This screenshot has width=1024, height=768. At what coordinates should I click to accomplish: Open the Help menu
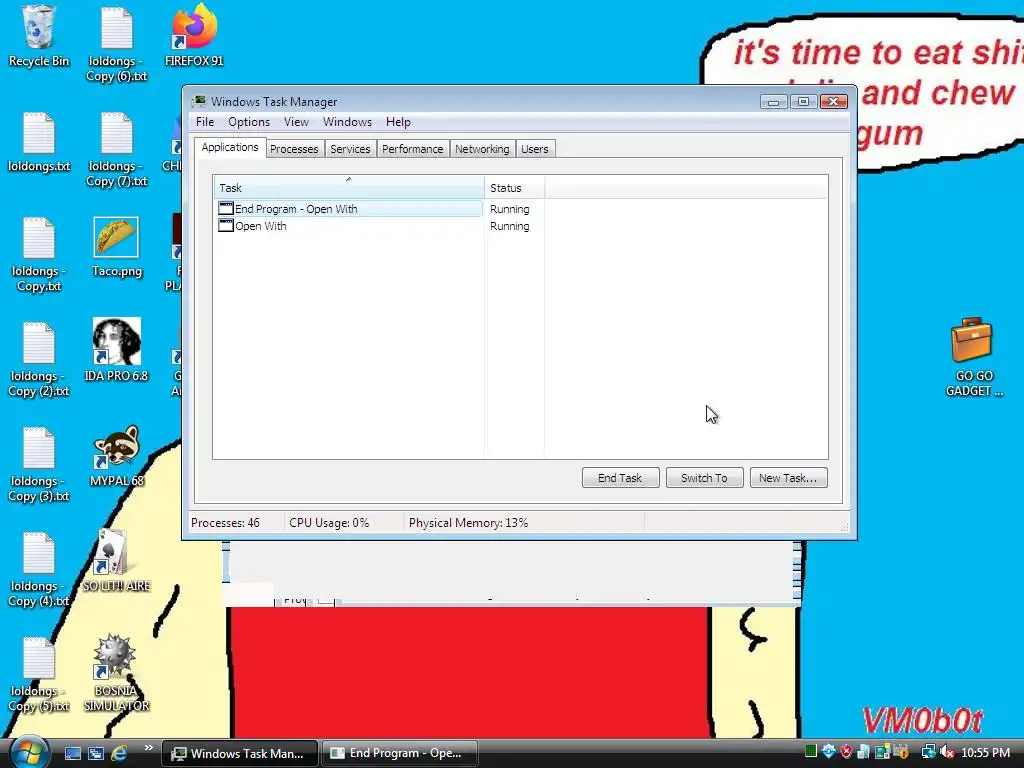[398, 122]
